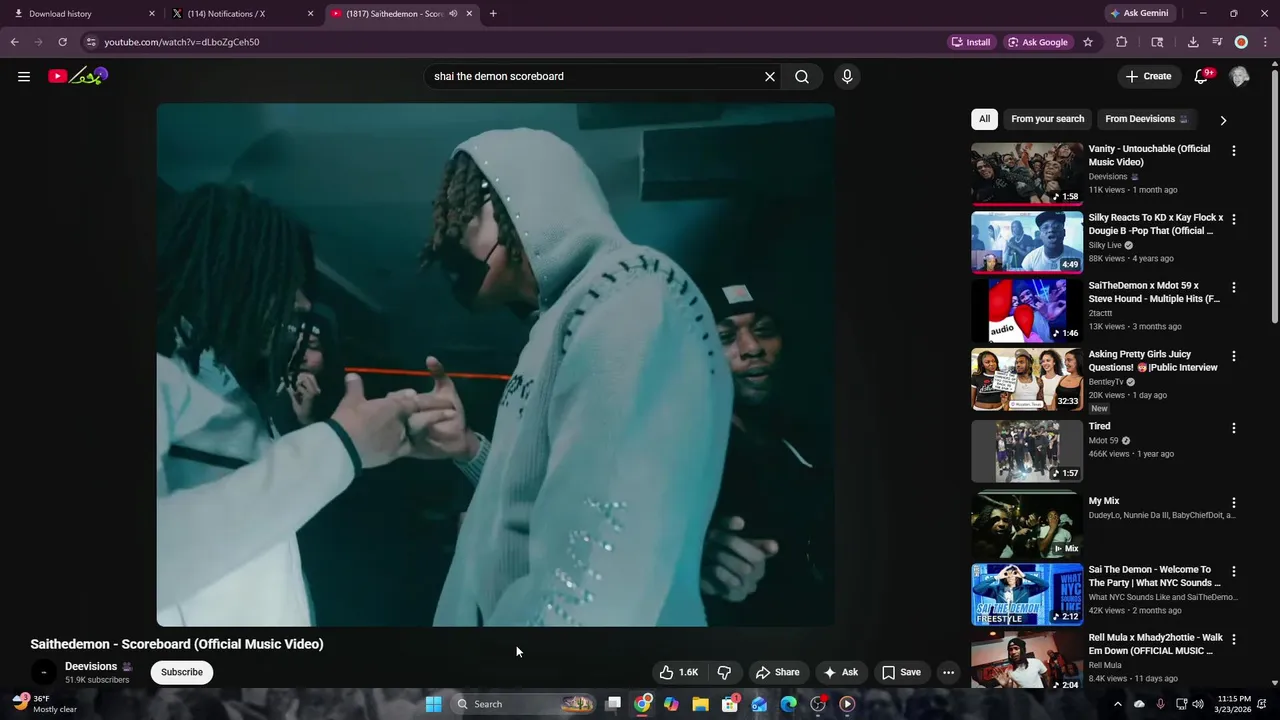The width and height of the screenshot is (1280, 720).
Task: Open Chrome three-dot menu
Action: [x=1265, y=42]
